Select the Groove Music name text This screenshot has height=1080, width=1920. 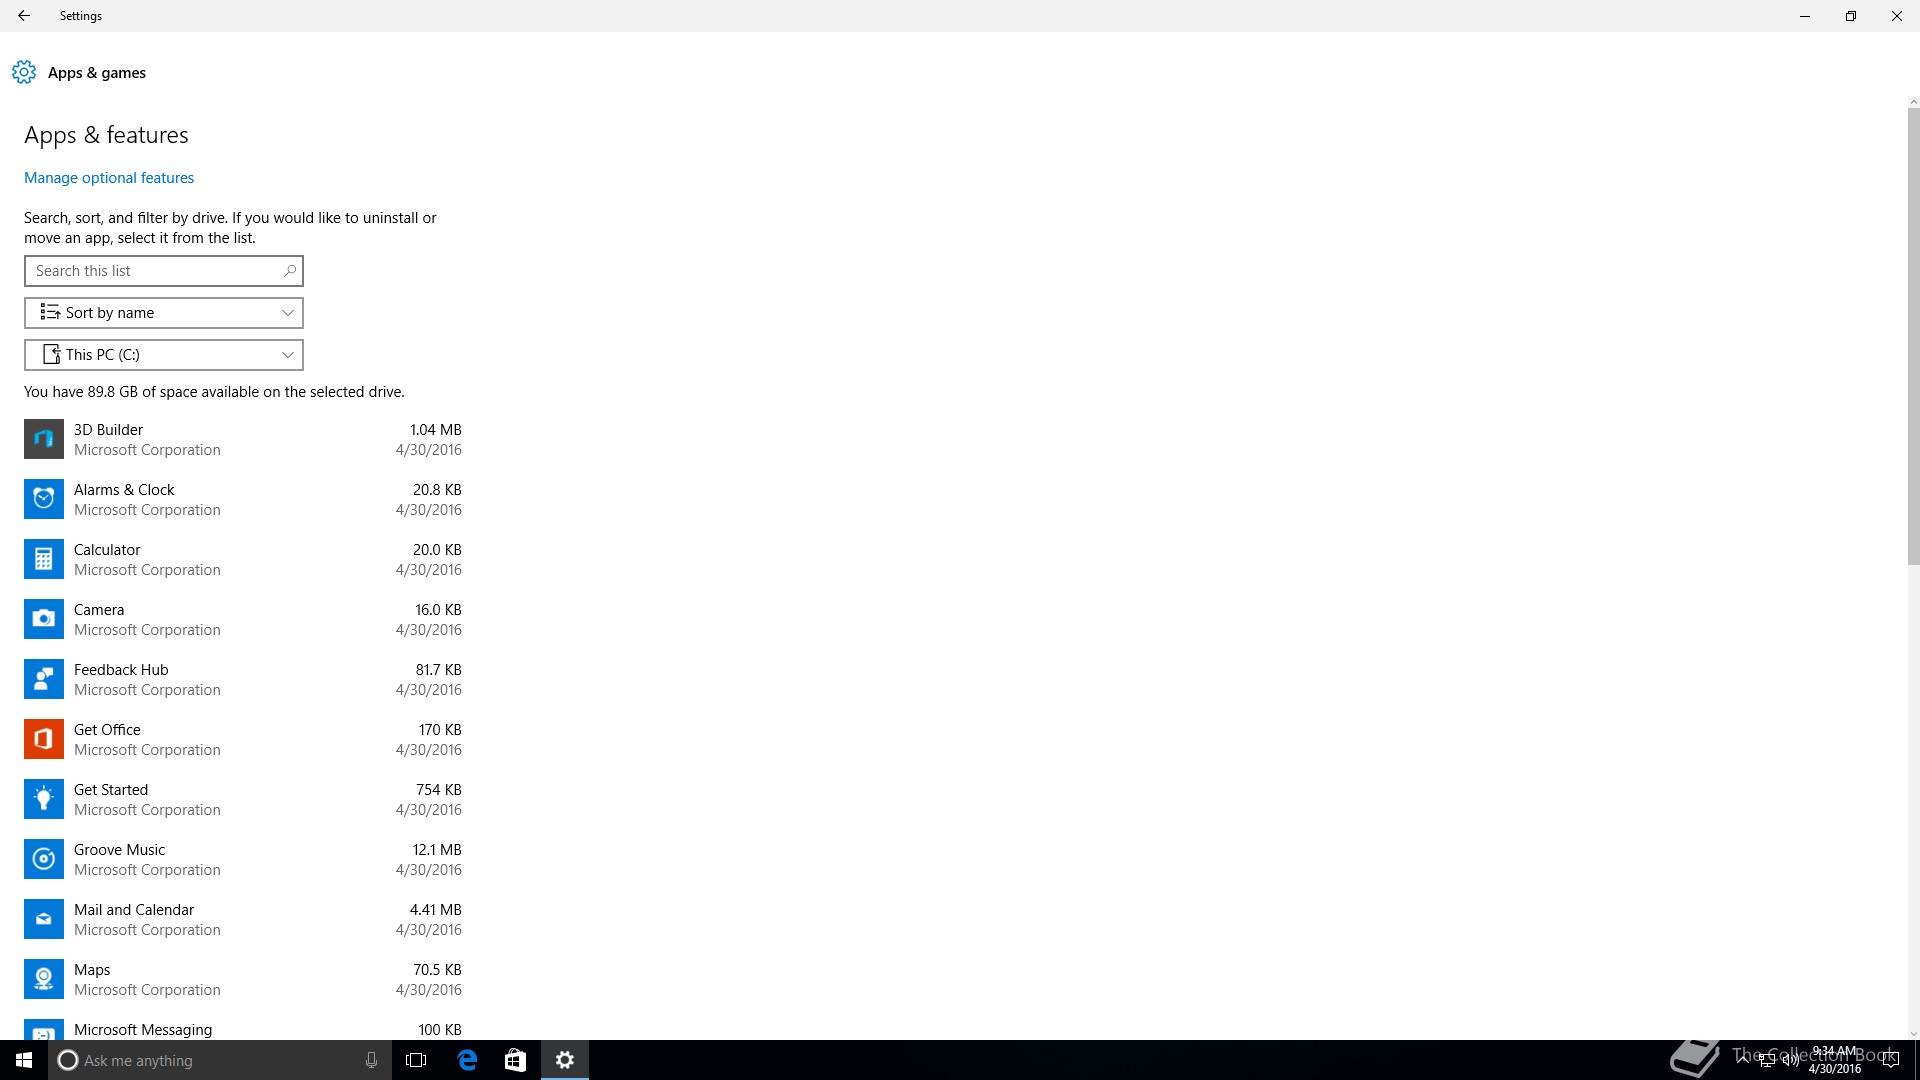click(x=119, y=850)
